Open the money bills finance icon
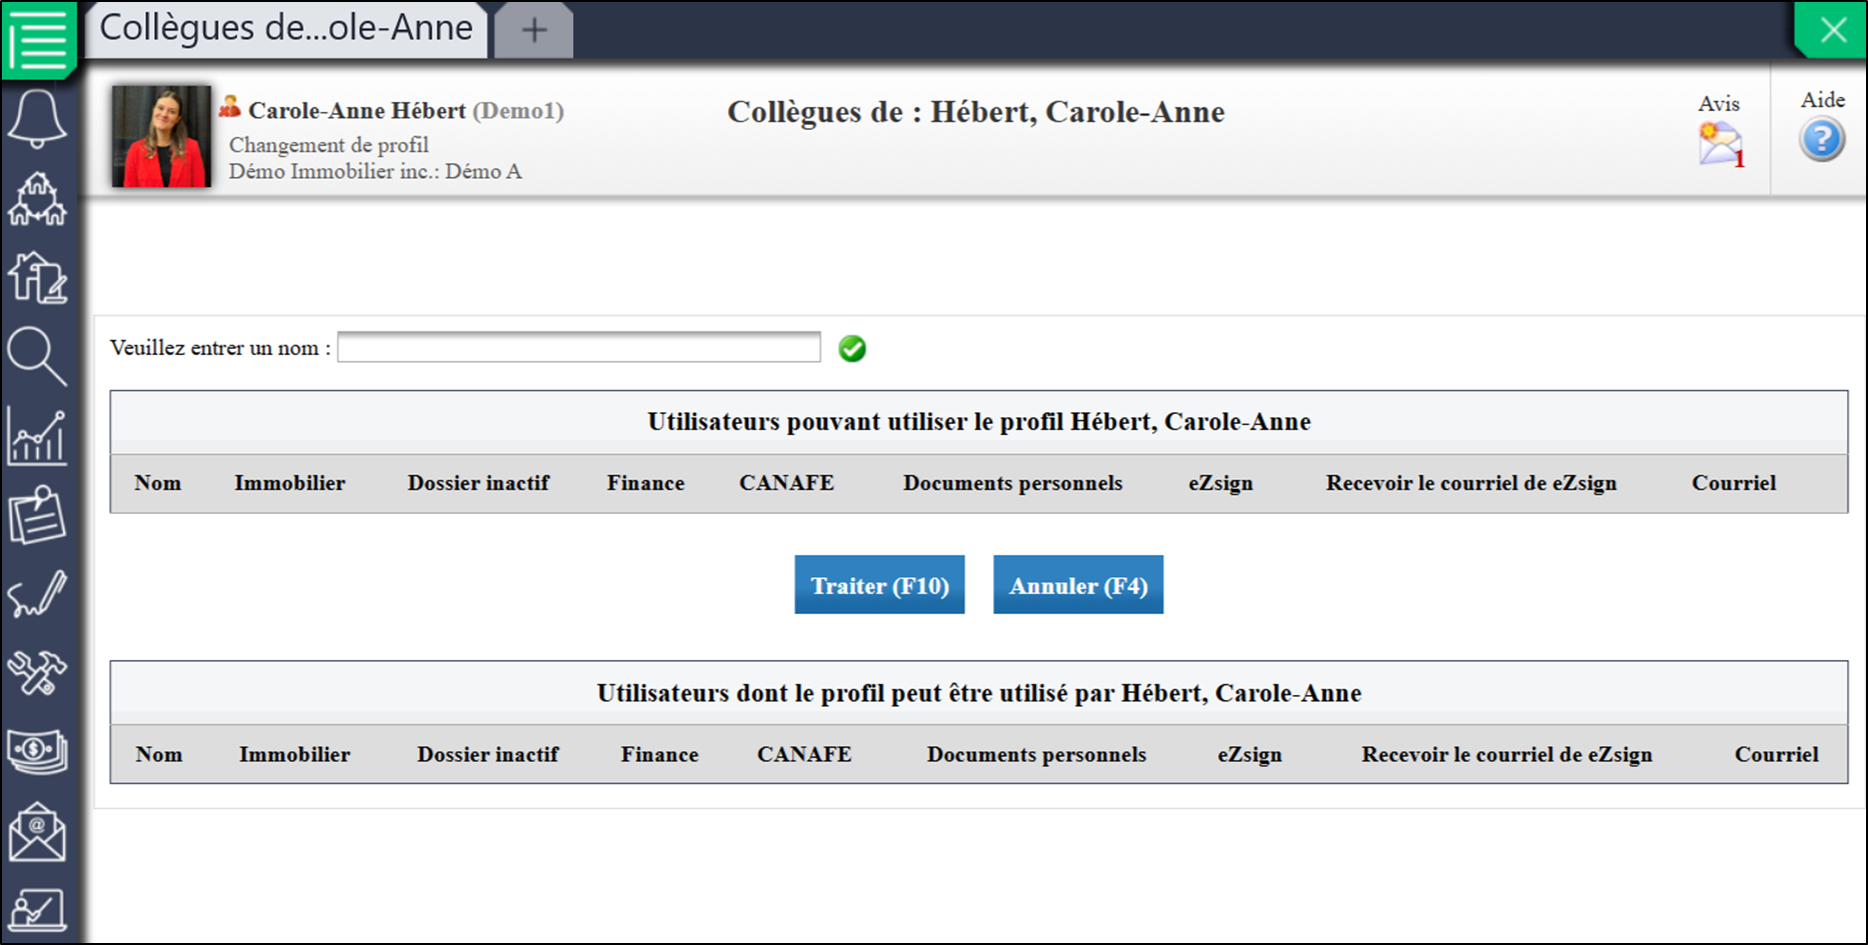The width and height of the screenshot is (1868, 945). pos(38,751)
